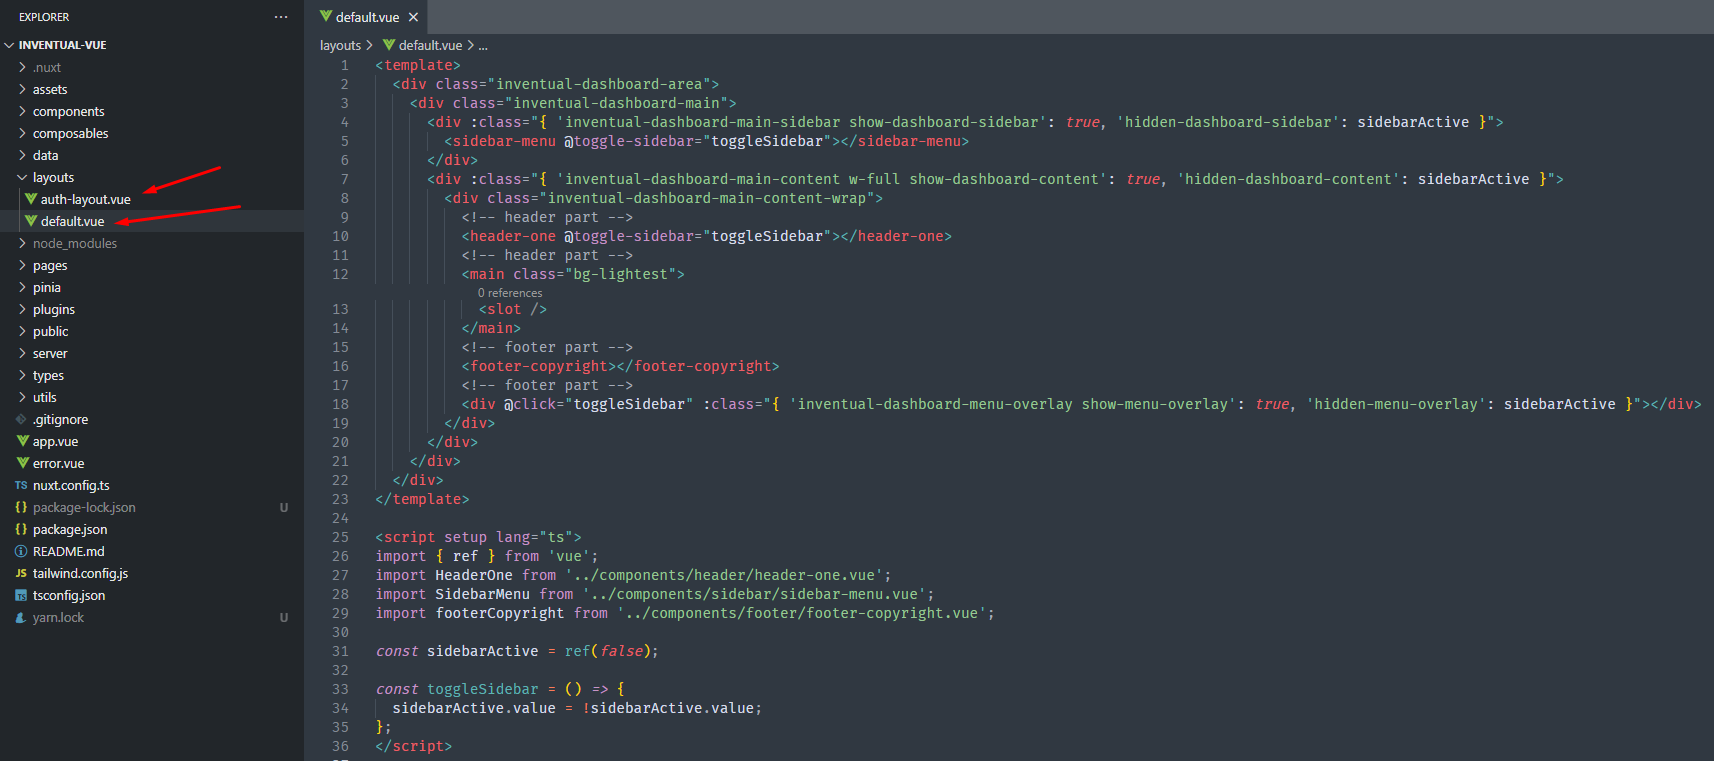Viewport: 1714px width, 761px height.
Task: Click the TS icon beside nuxt.config.ts
Action: click(x=21, y=485)
